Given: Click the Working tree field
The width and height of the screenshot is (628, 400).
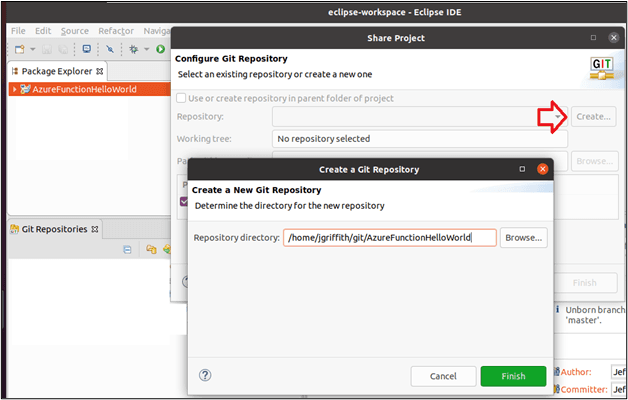Looking at the screenshot, I should (x=420, y=139).
